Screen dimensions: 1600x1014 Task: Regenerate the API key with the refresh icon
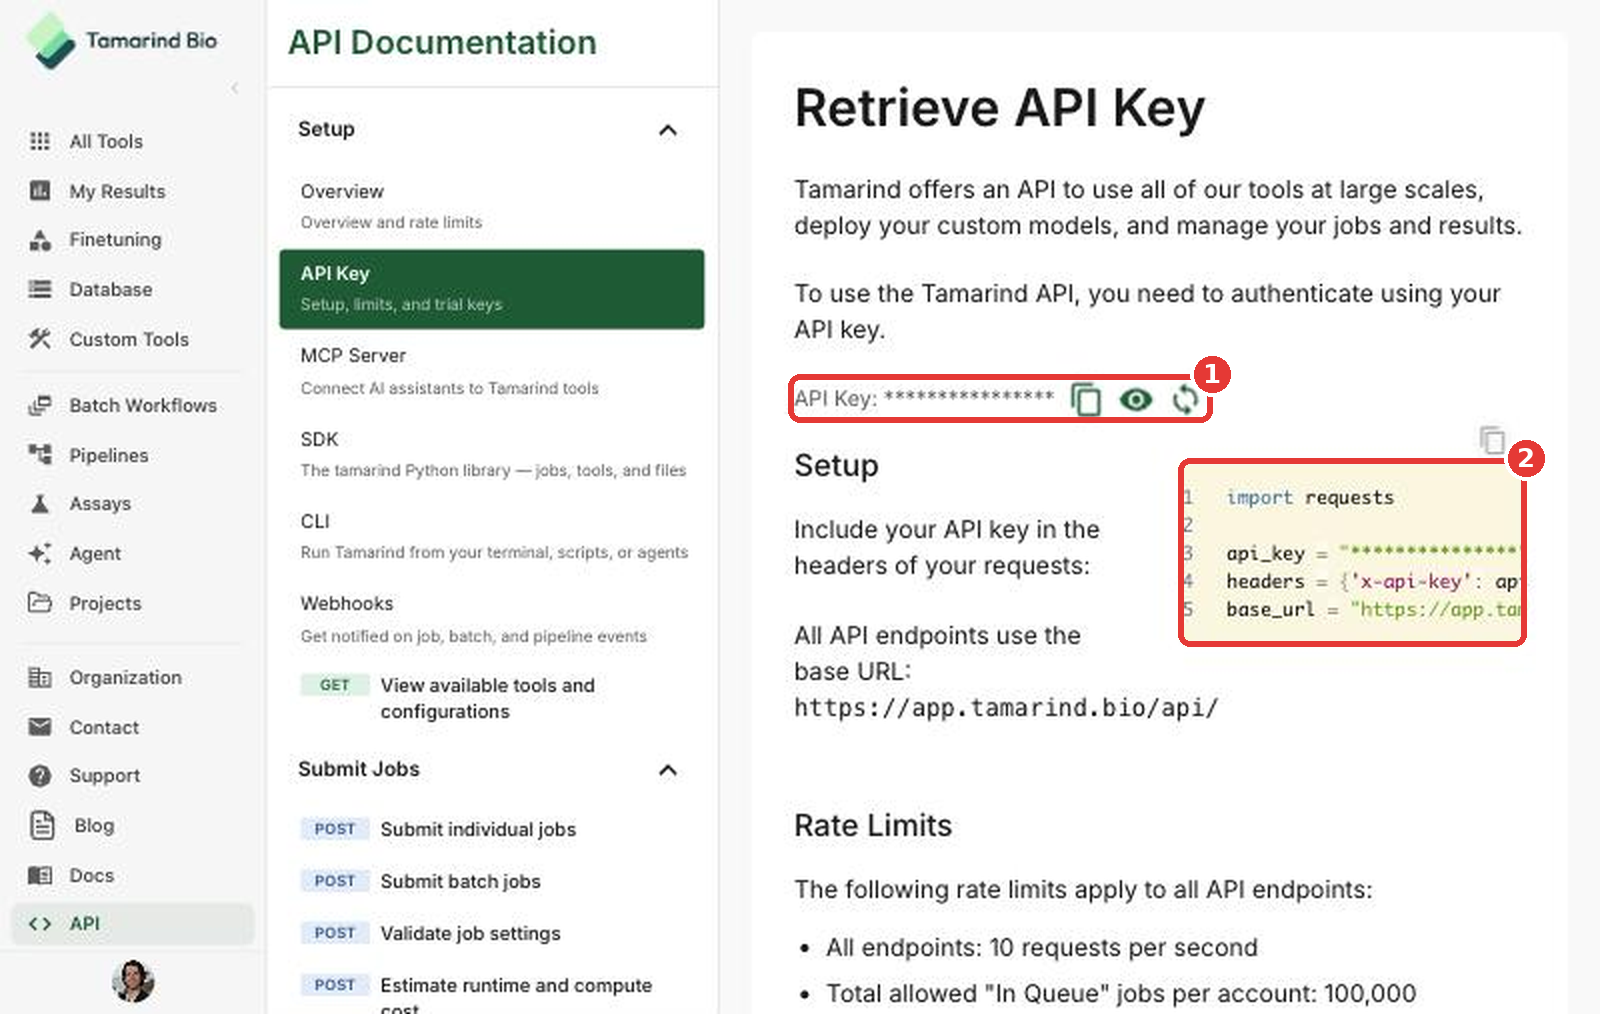pyautogui.click(x=1185, y=400)
